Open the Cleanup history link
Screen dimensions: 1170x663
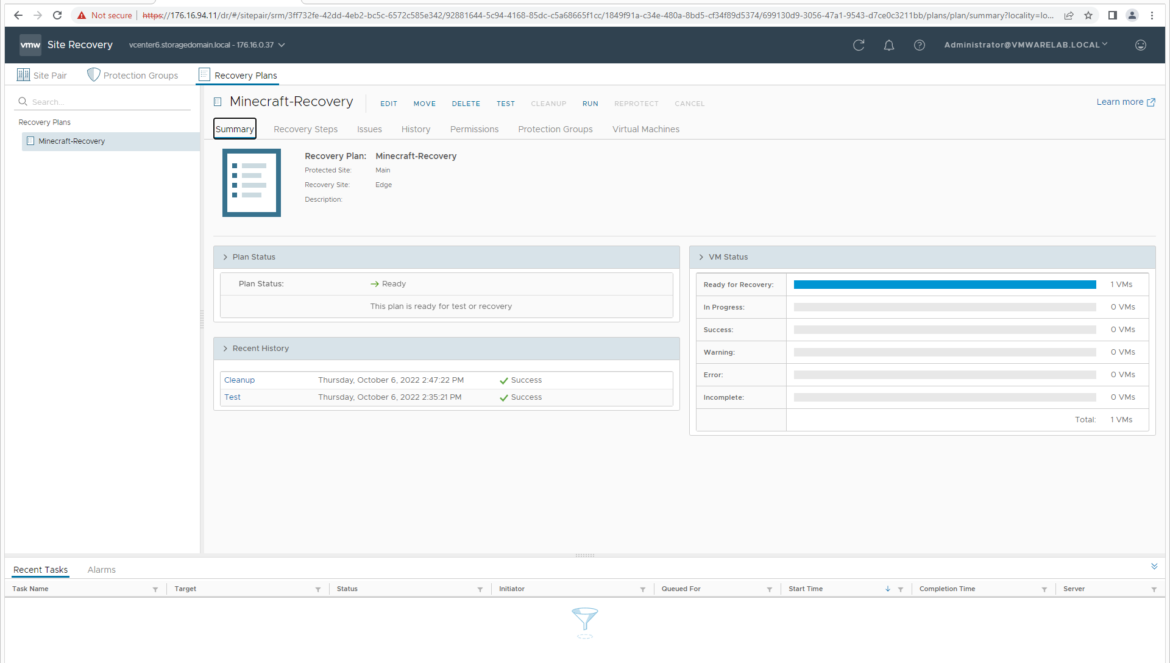coord(240,380)
